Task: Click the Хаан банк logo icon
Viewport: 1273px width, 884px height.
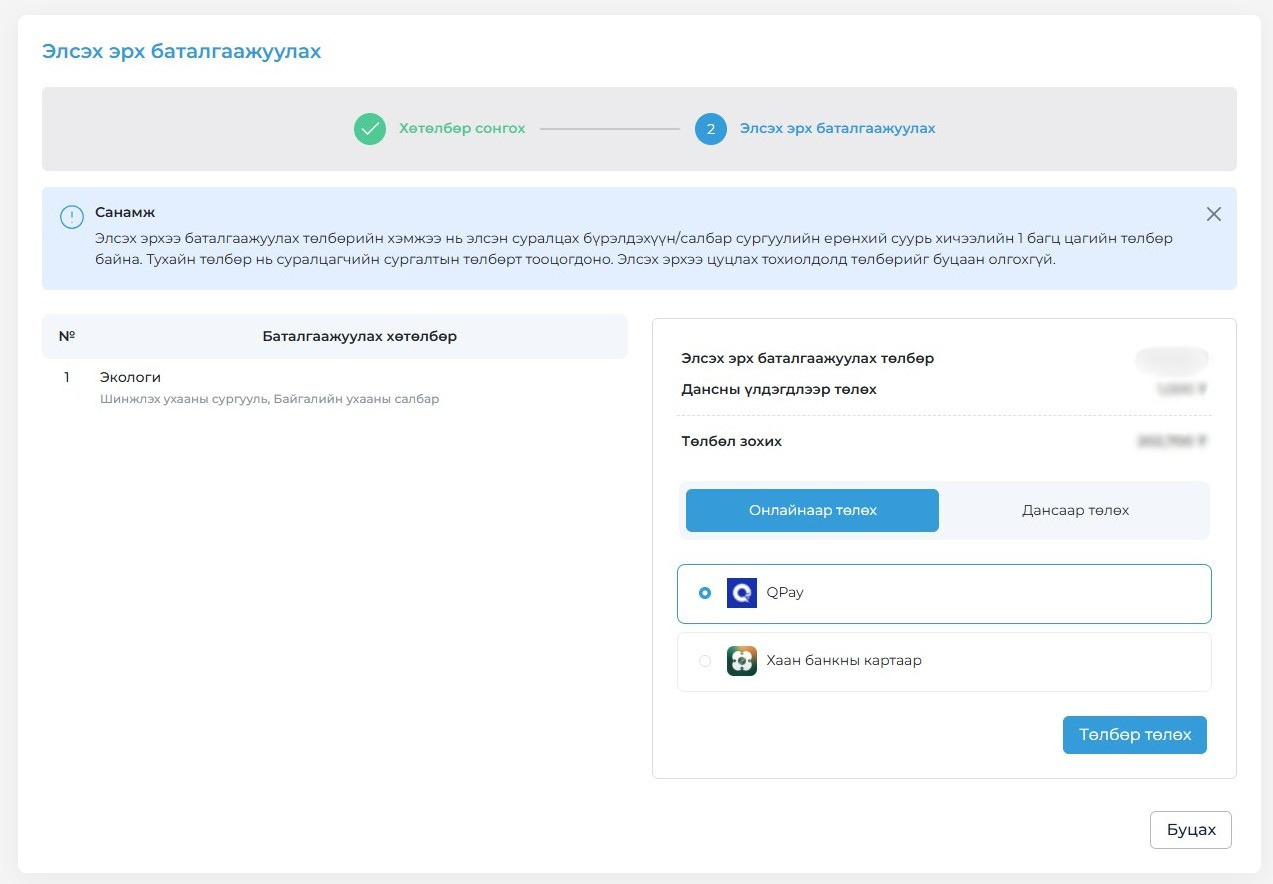Action: (x=742, y=661)
